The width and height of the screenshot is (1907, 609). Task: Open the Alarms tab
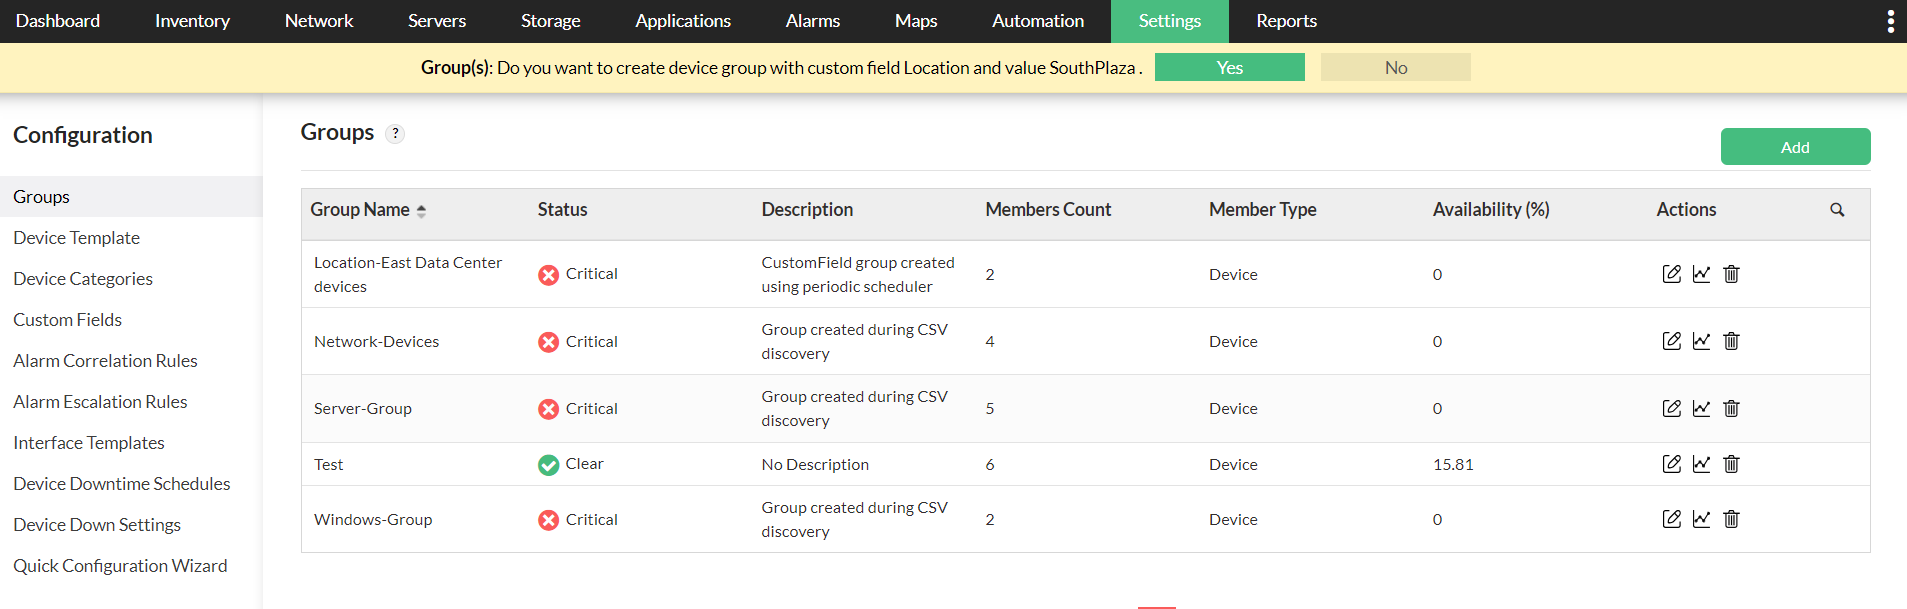pos(812,21)
